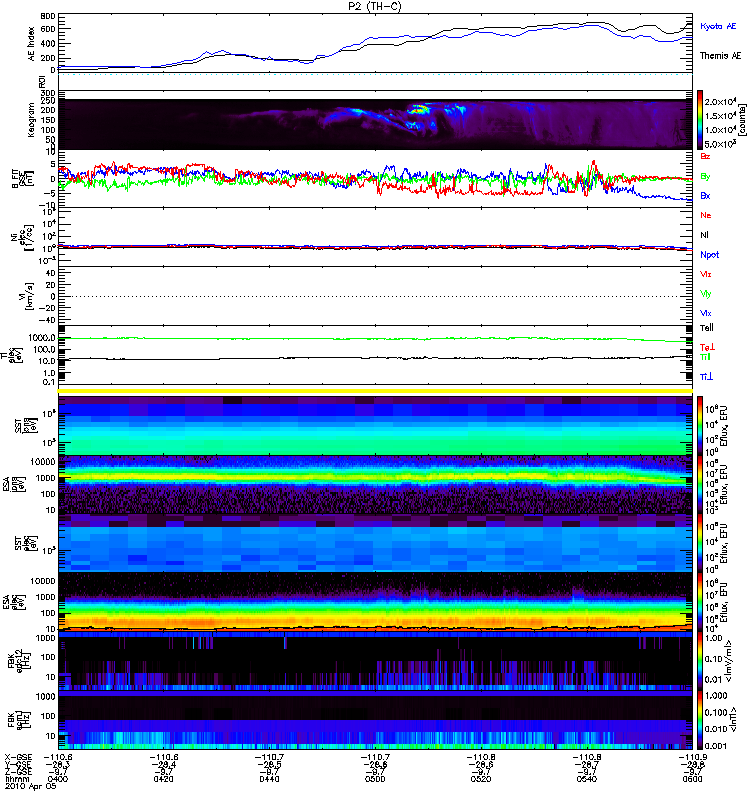Screen dimensions: 750x800
Task: Select the red Ne density legend label
Action: coord(706,215)
